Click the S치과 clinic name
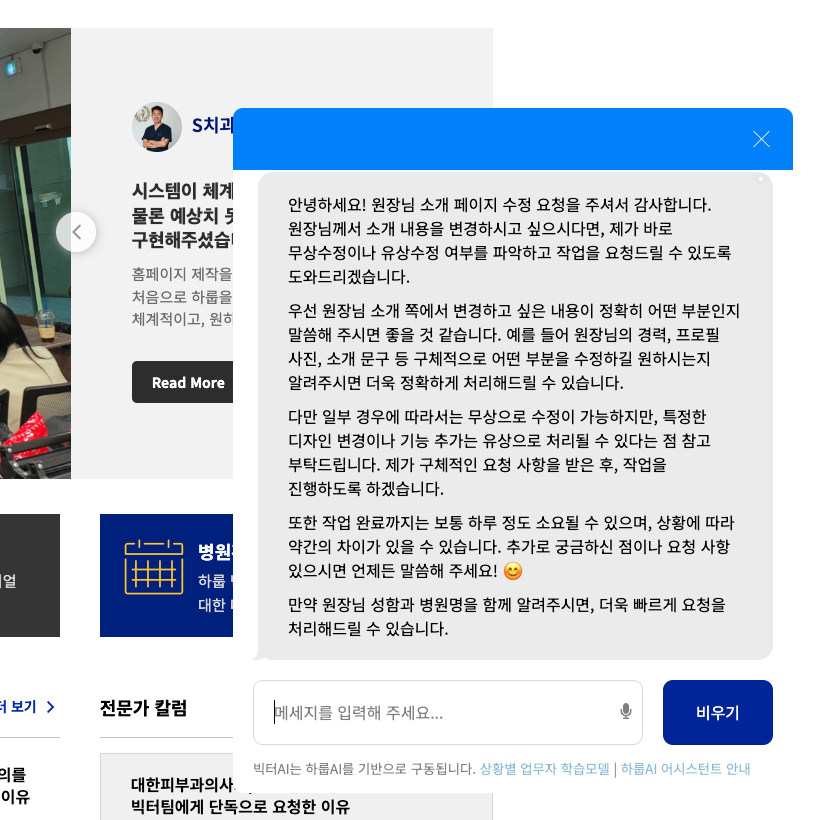The height and width of the screenshot is (820, 820). tap(212, 125)
